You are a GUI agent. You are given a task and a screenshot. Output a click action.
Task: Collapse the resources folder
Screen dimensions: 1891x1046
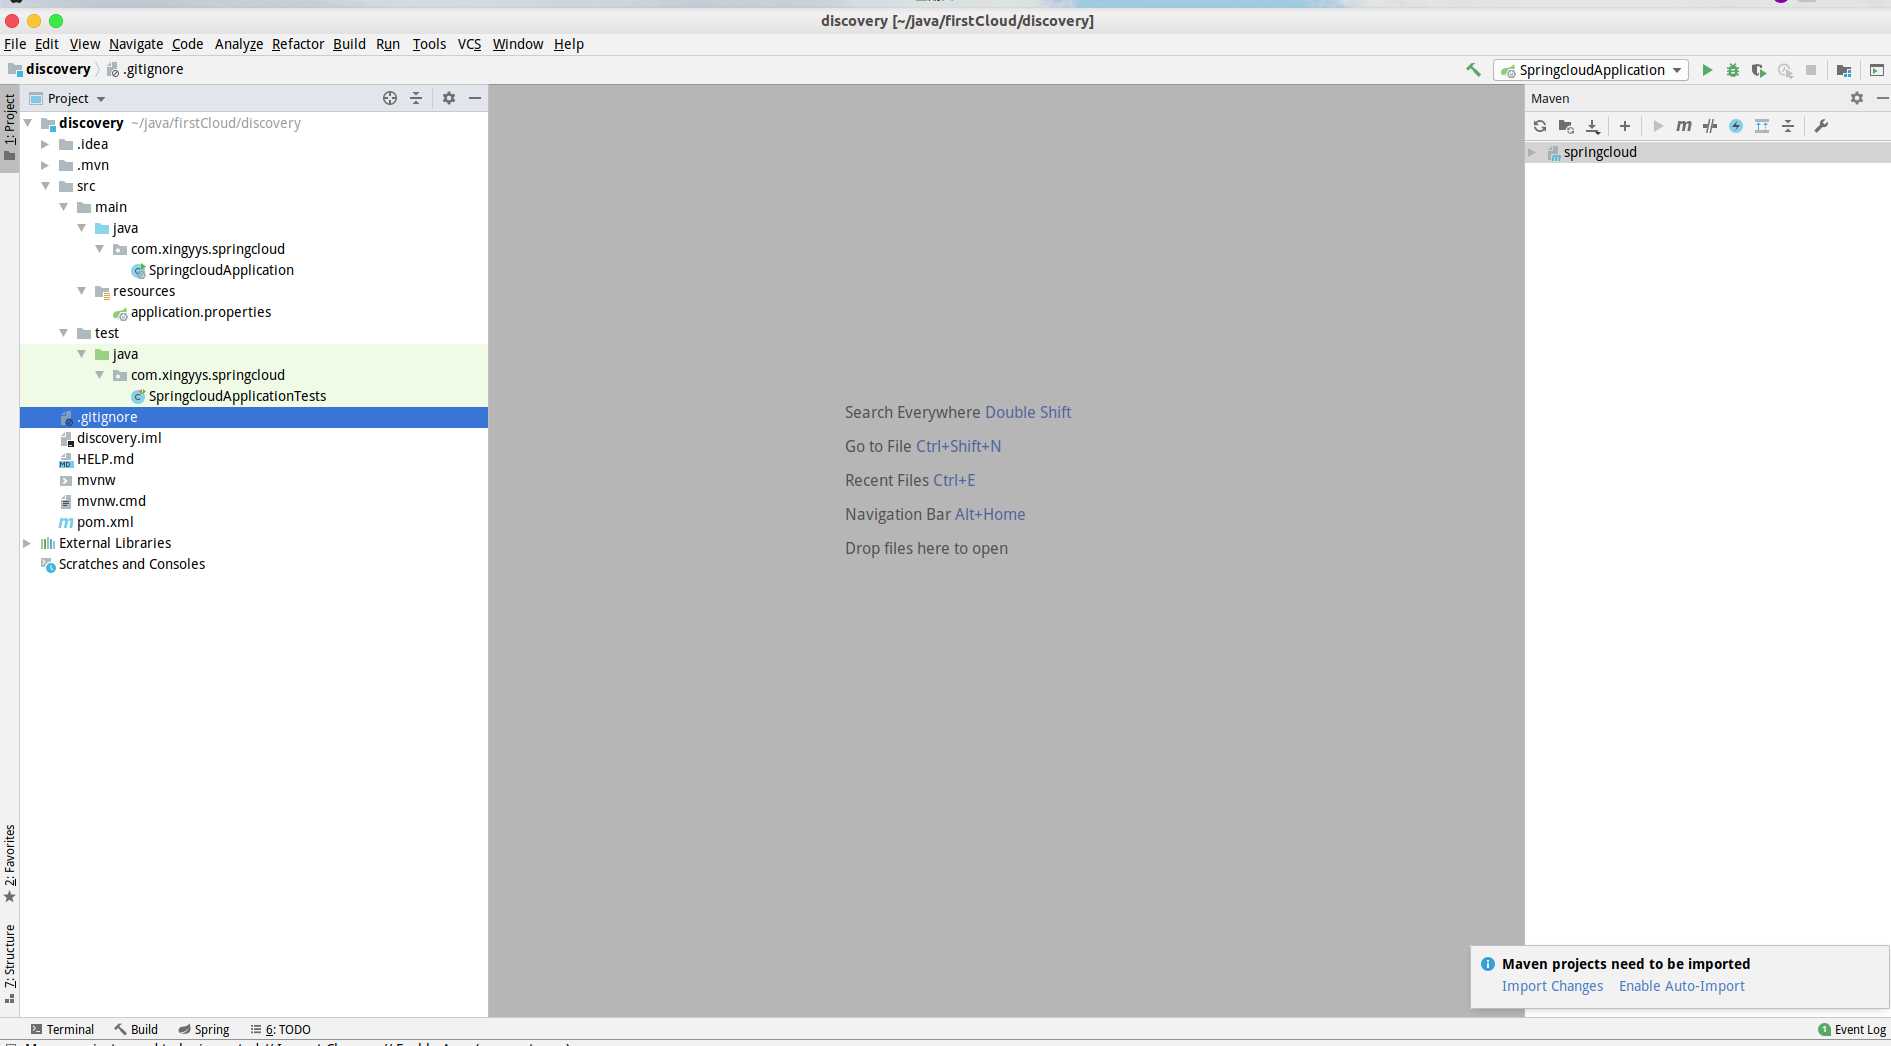[81, 291]
